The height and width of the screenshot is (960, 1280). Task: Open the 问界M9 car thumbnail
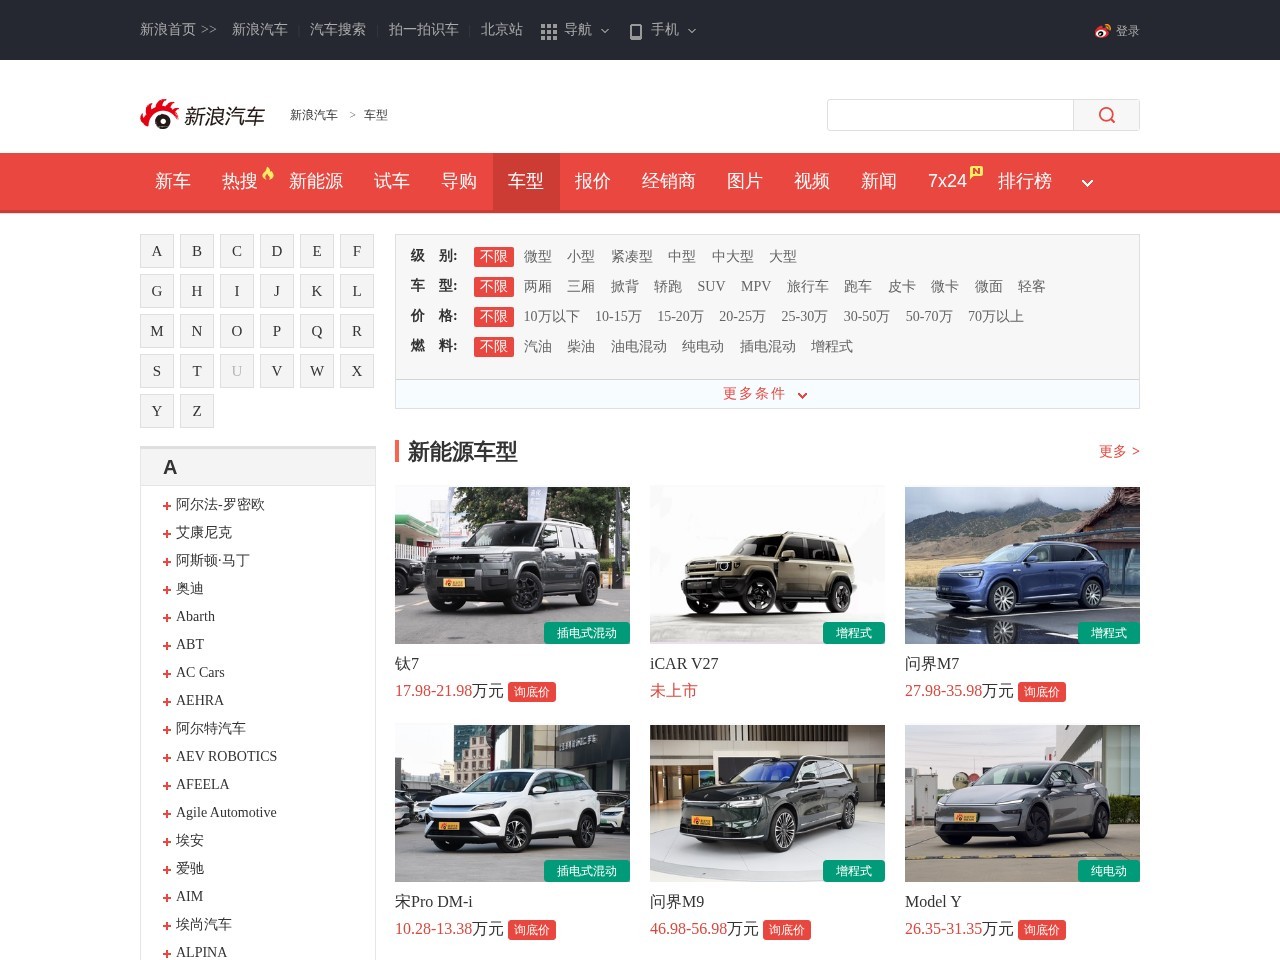point(767,803)
